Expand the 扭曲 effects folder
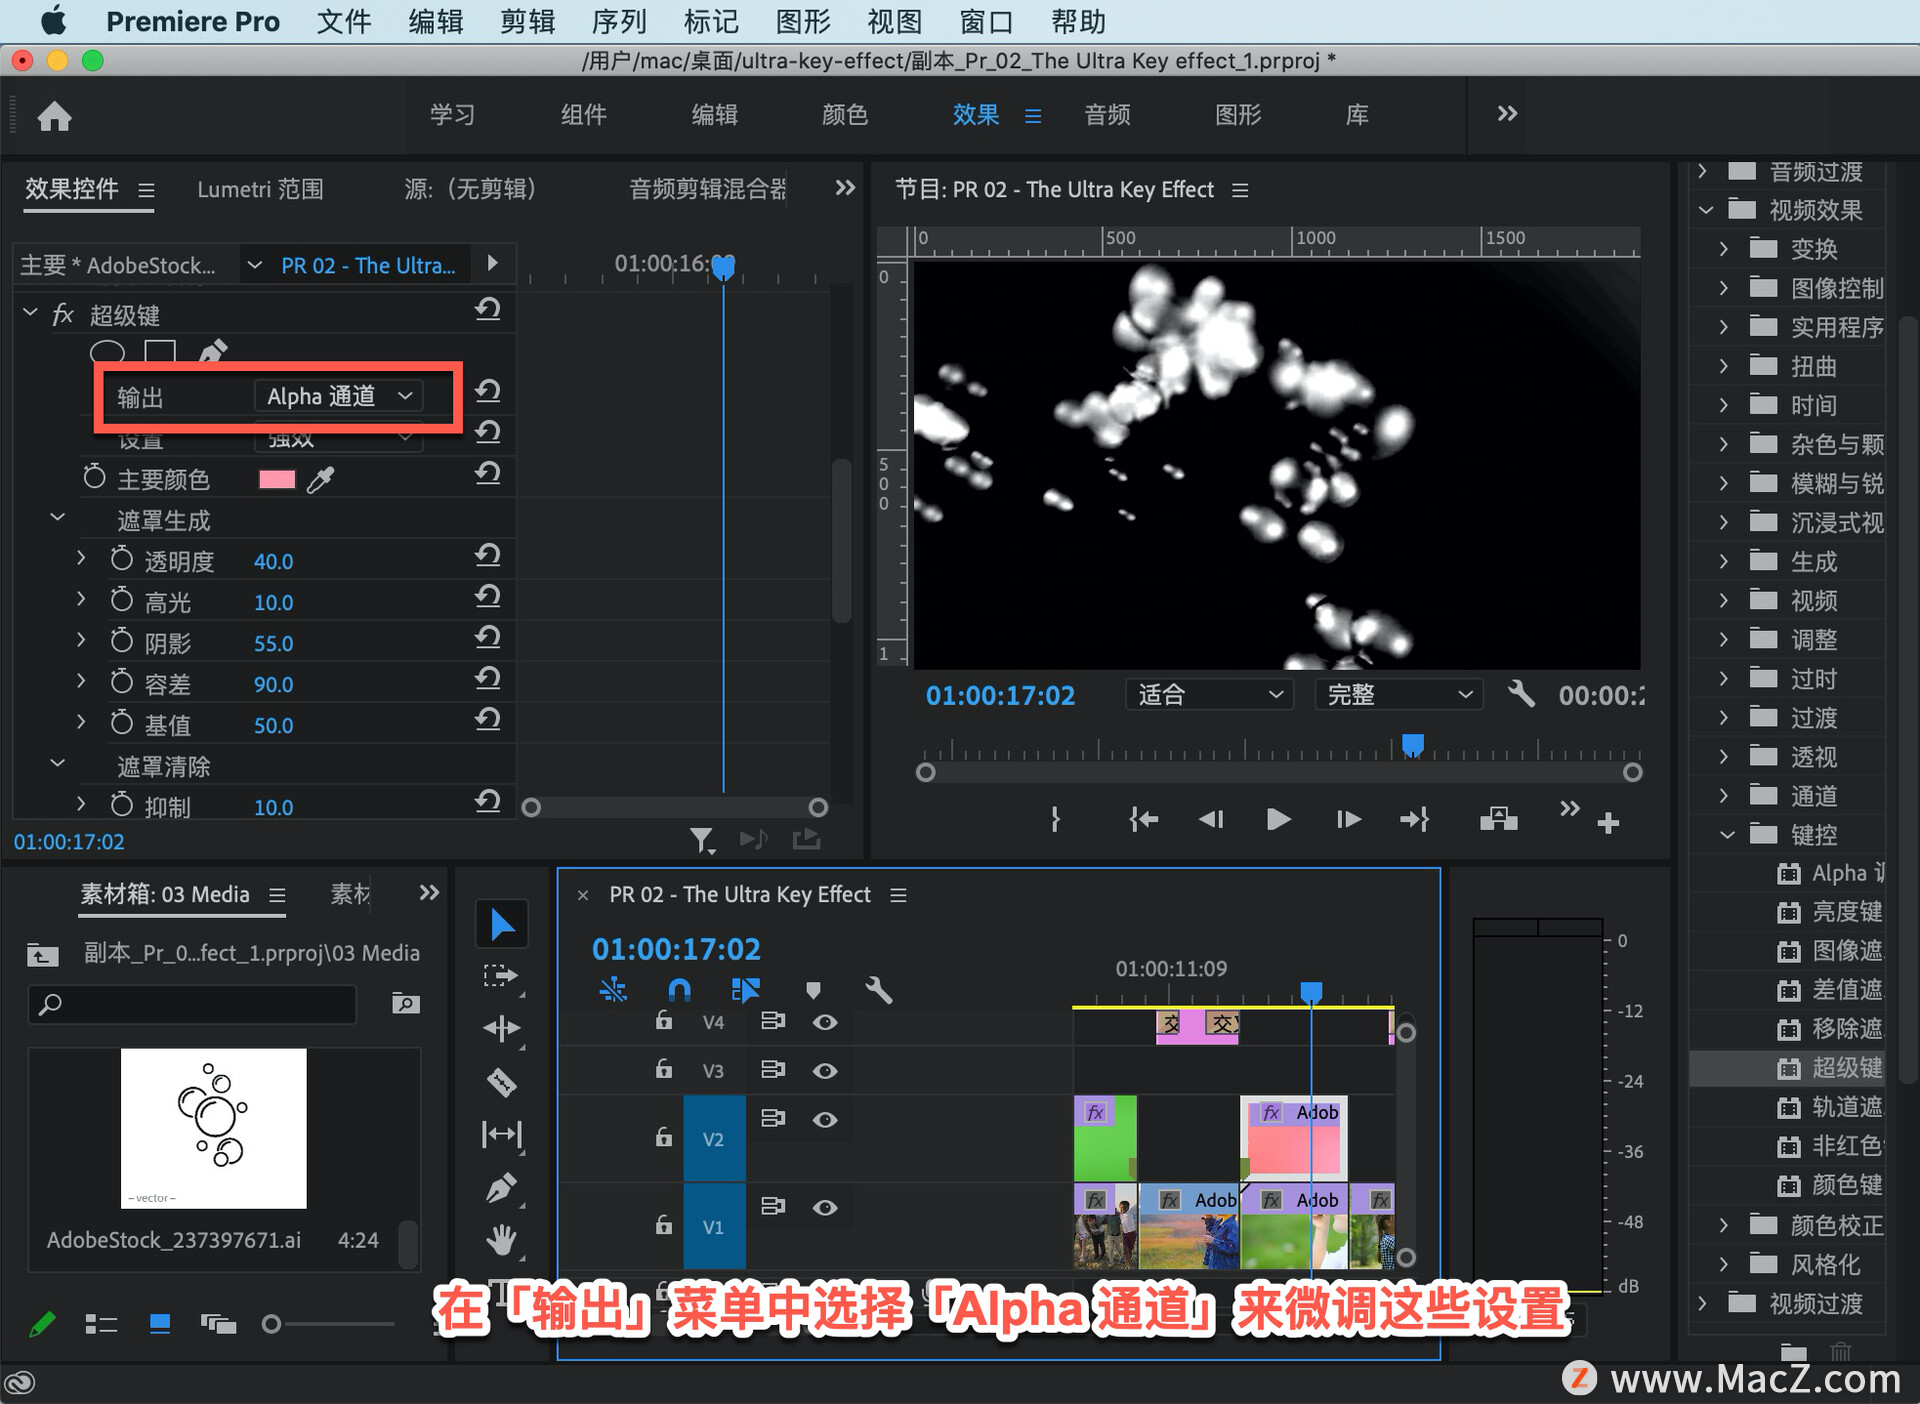The height and width of the screenshot is (1404, 1920). click(1724, 366)
